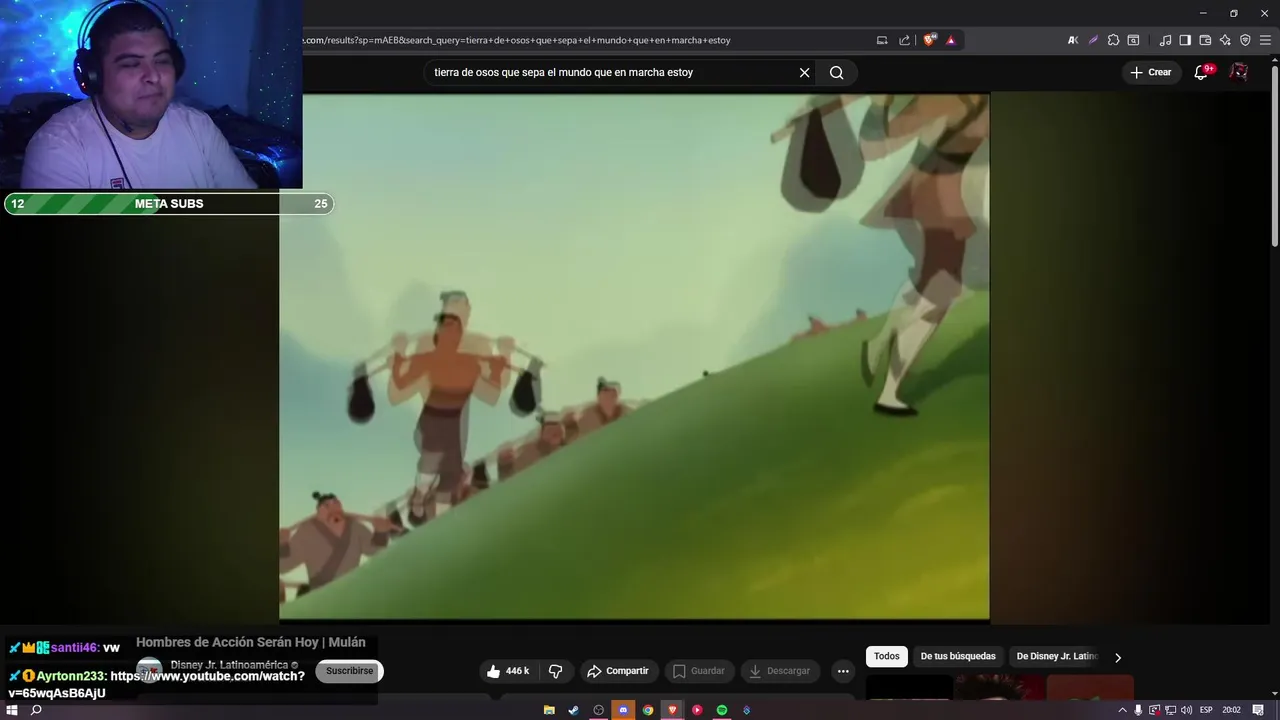Click the Suscribirse button

[349, 671]
